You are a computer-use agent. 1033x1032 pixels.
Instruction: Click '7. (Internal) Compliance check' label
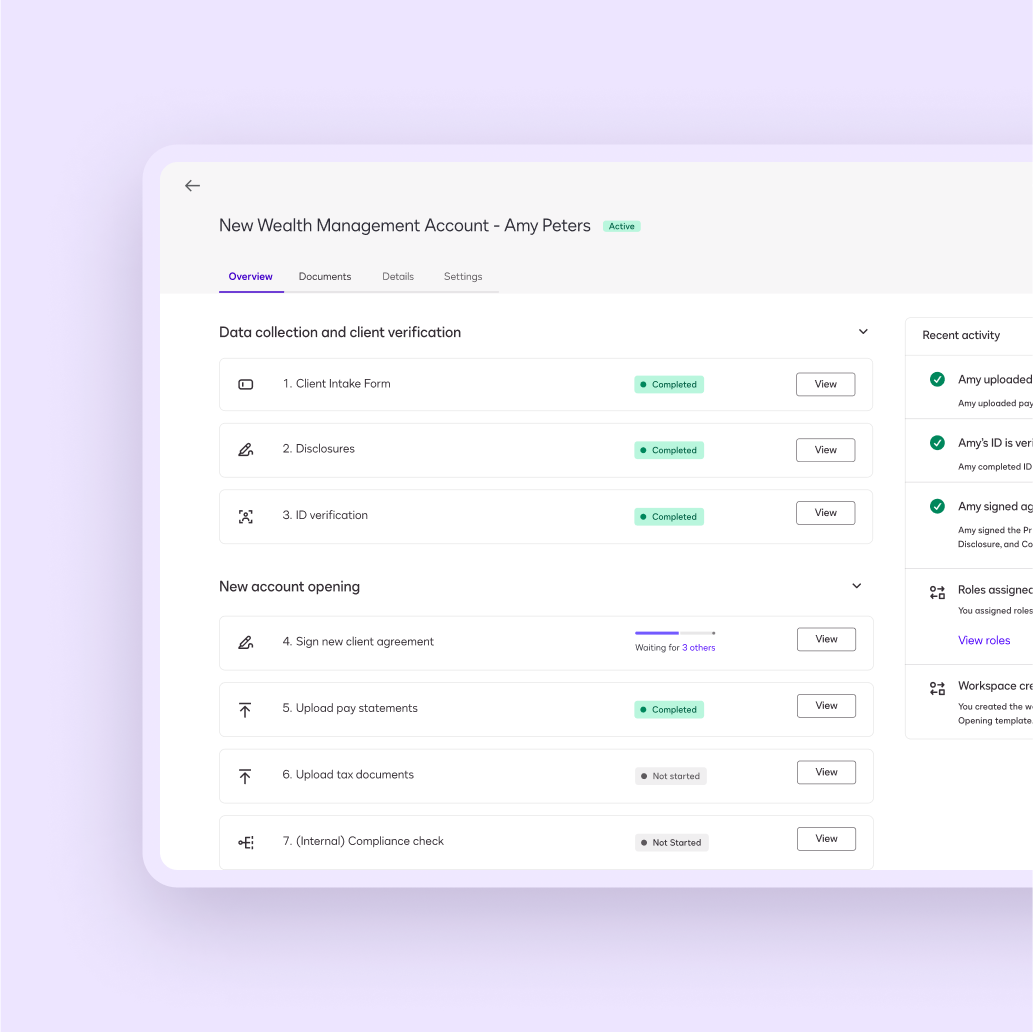(364, 842)
